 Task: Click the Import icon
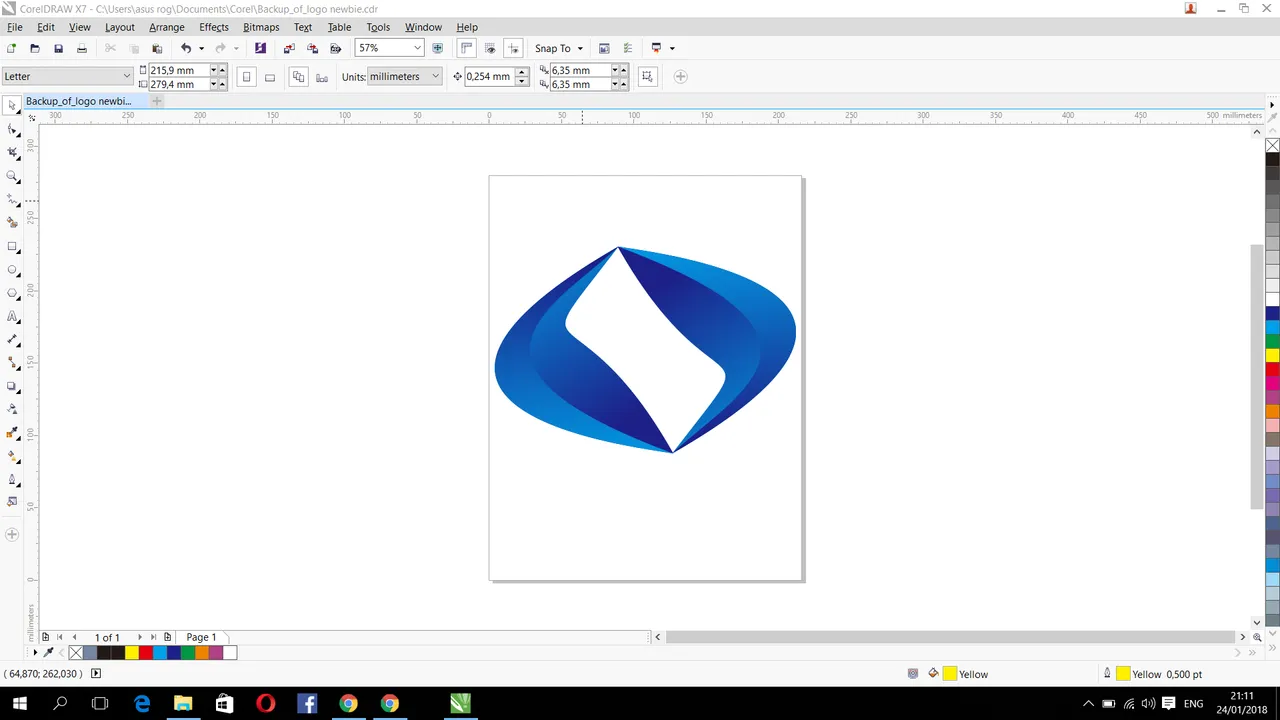(289, 48)
